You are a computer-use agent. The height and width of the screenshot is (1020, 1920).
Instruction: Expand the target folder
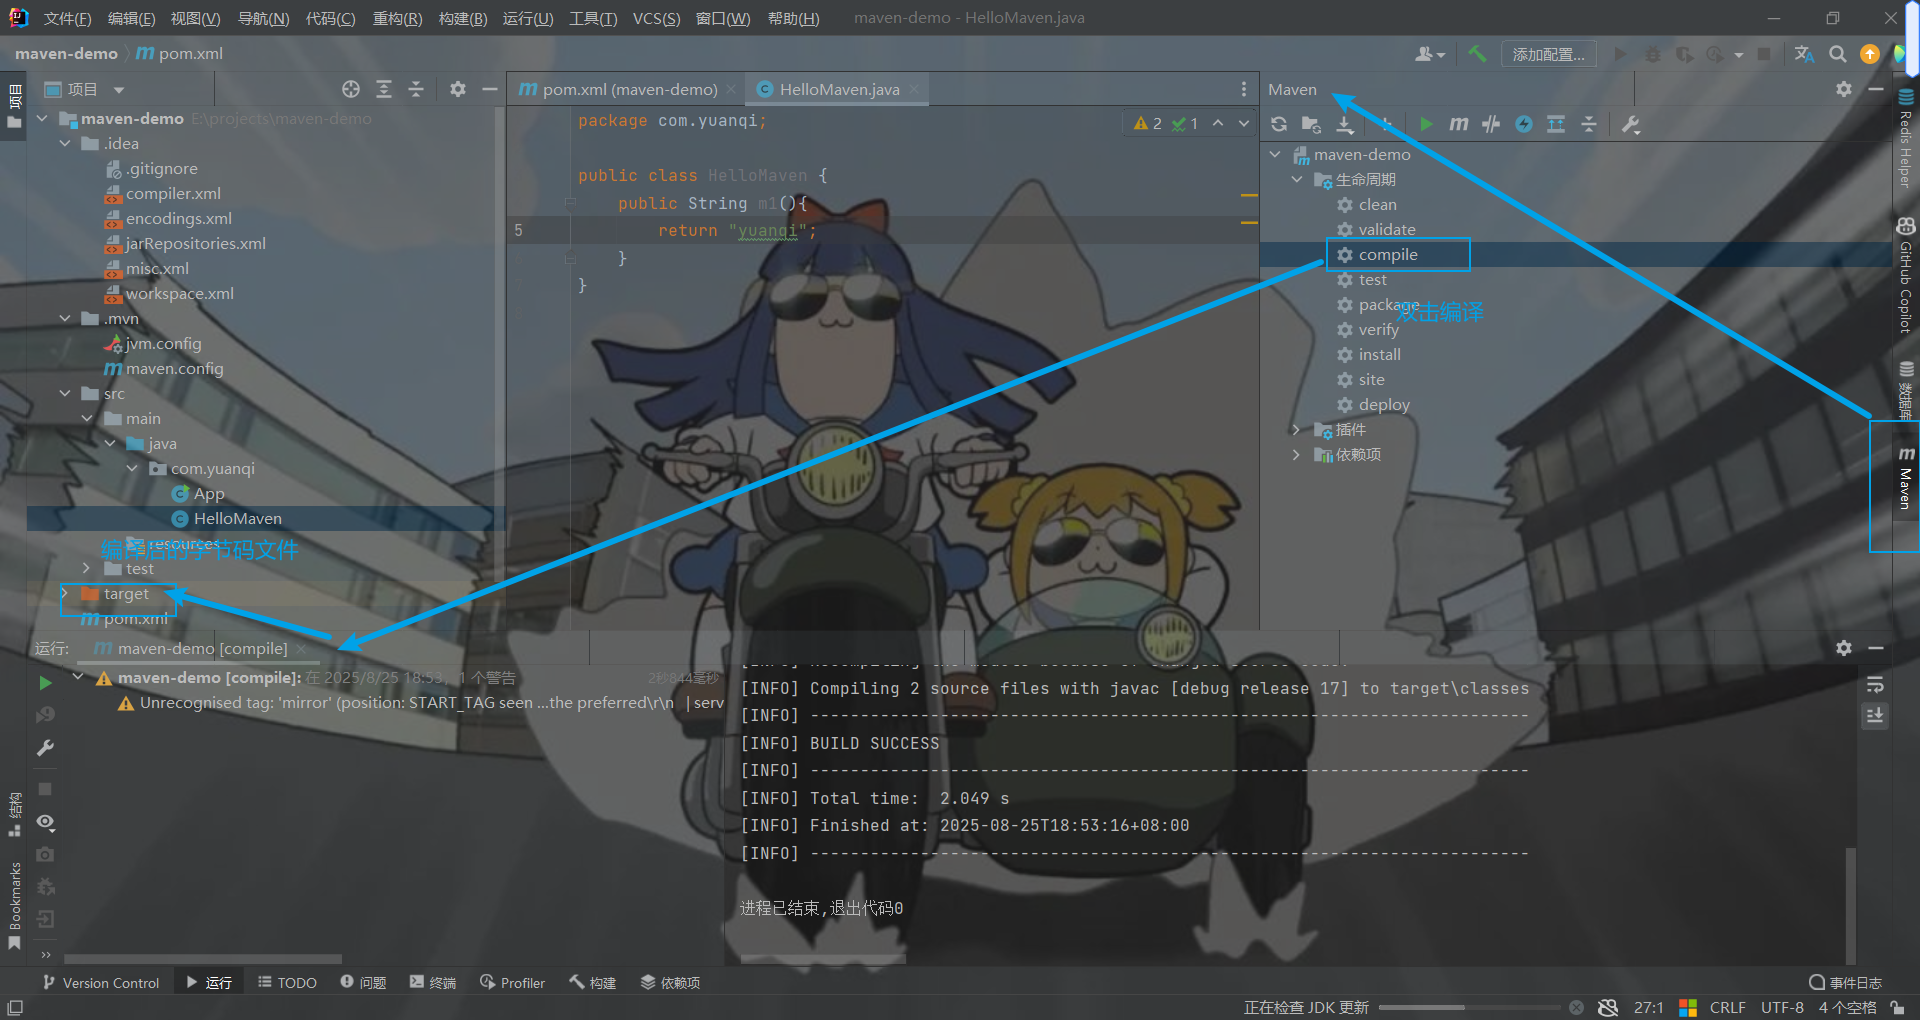[x=65, y=593]
